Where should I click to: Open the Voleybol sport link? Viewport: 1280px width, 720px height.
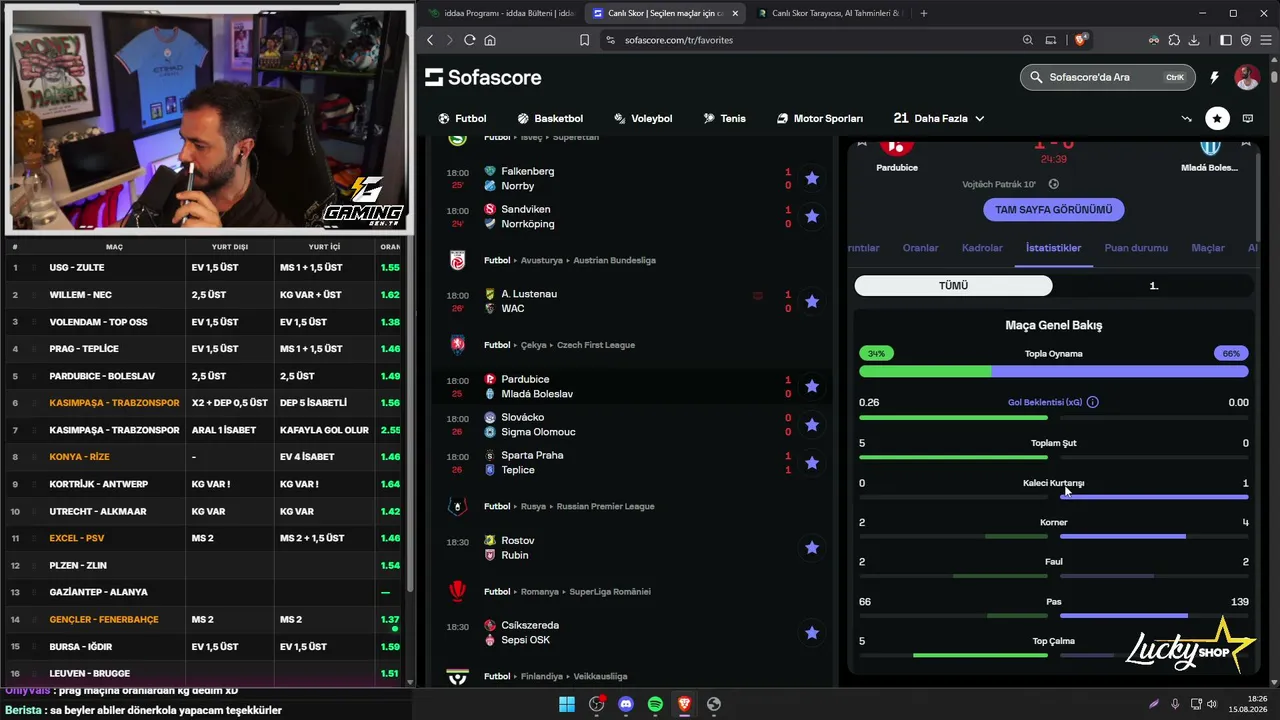pyautogui.click(x=643, y=118)
